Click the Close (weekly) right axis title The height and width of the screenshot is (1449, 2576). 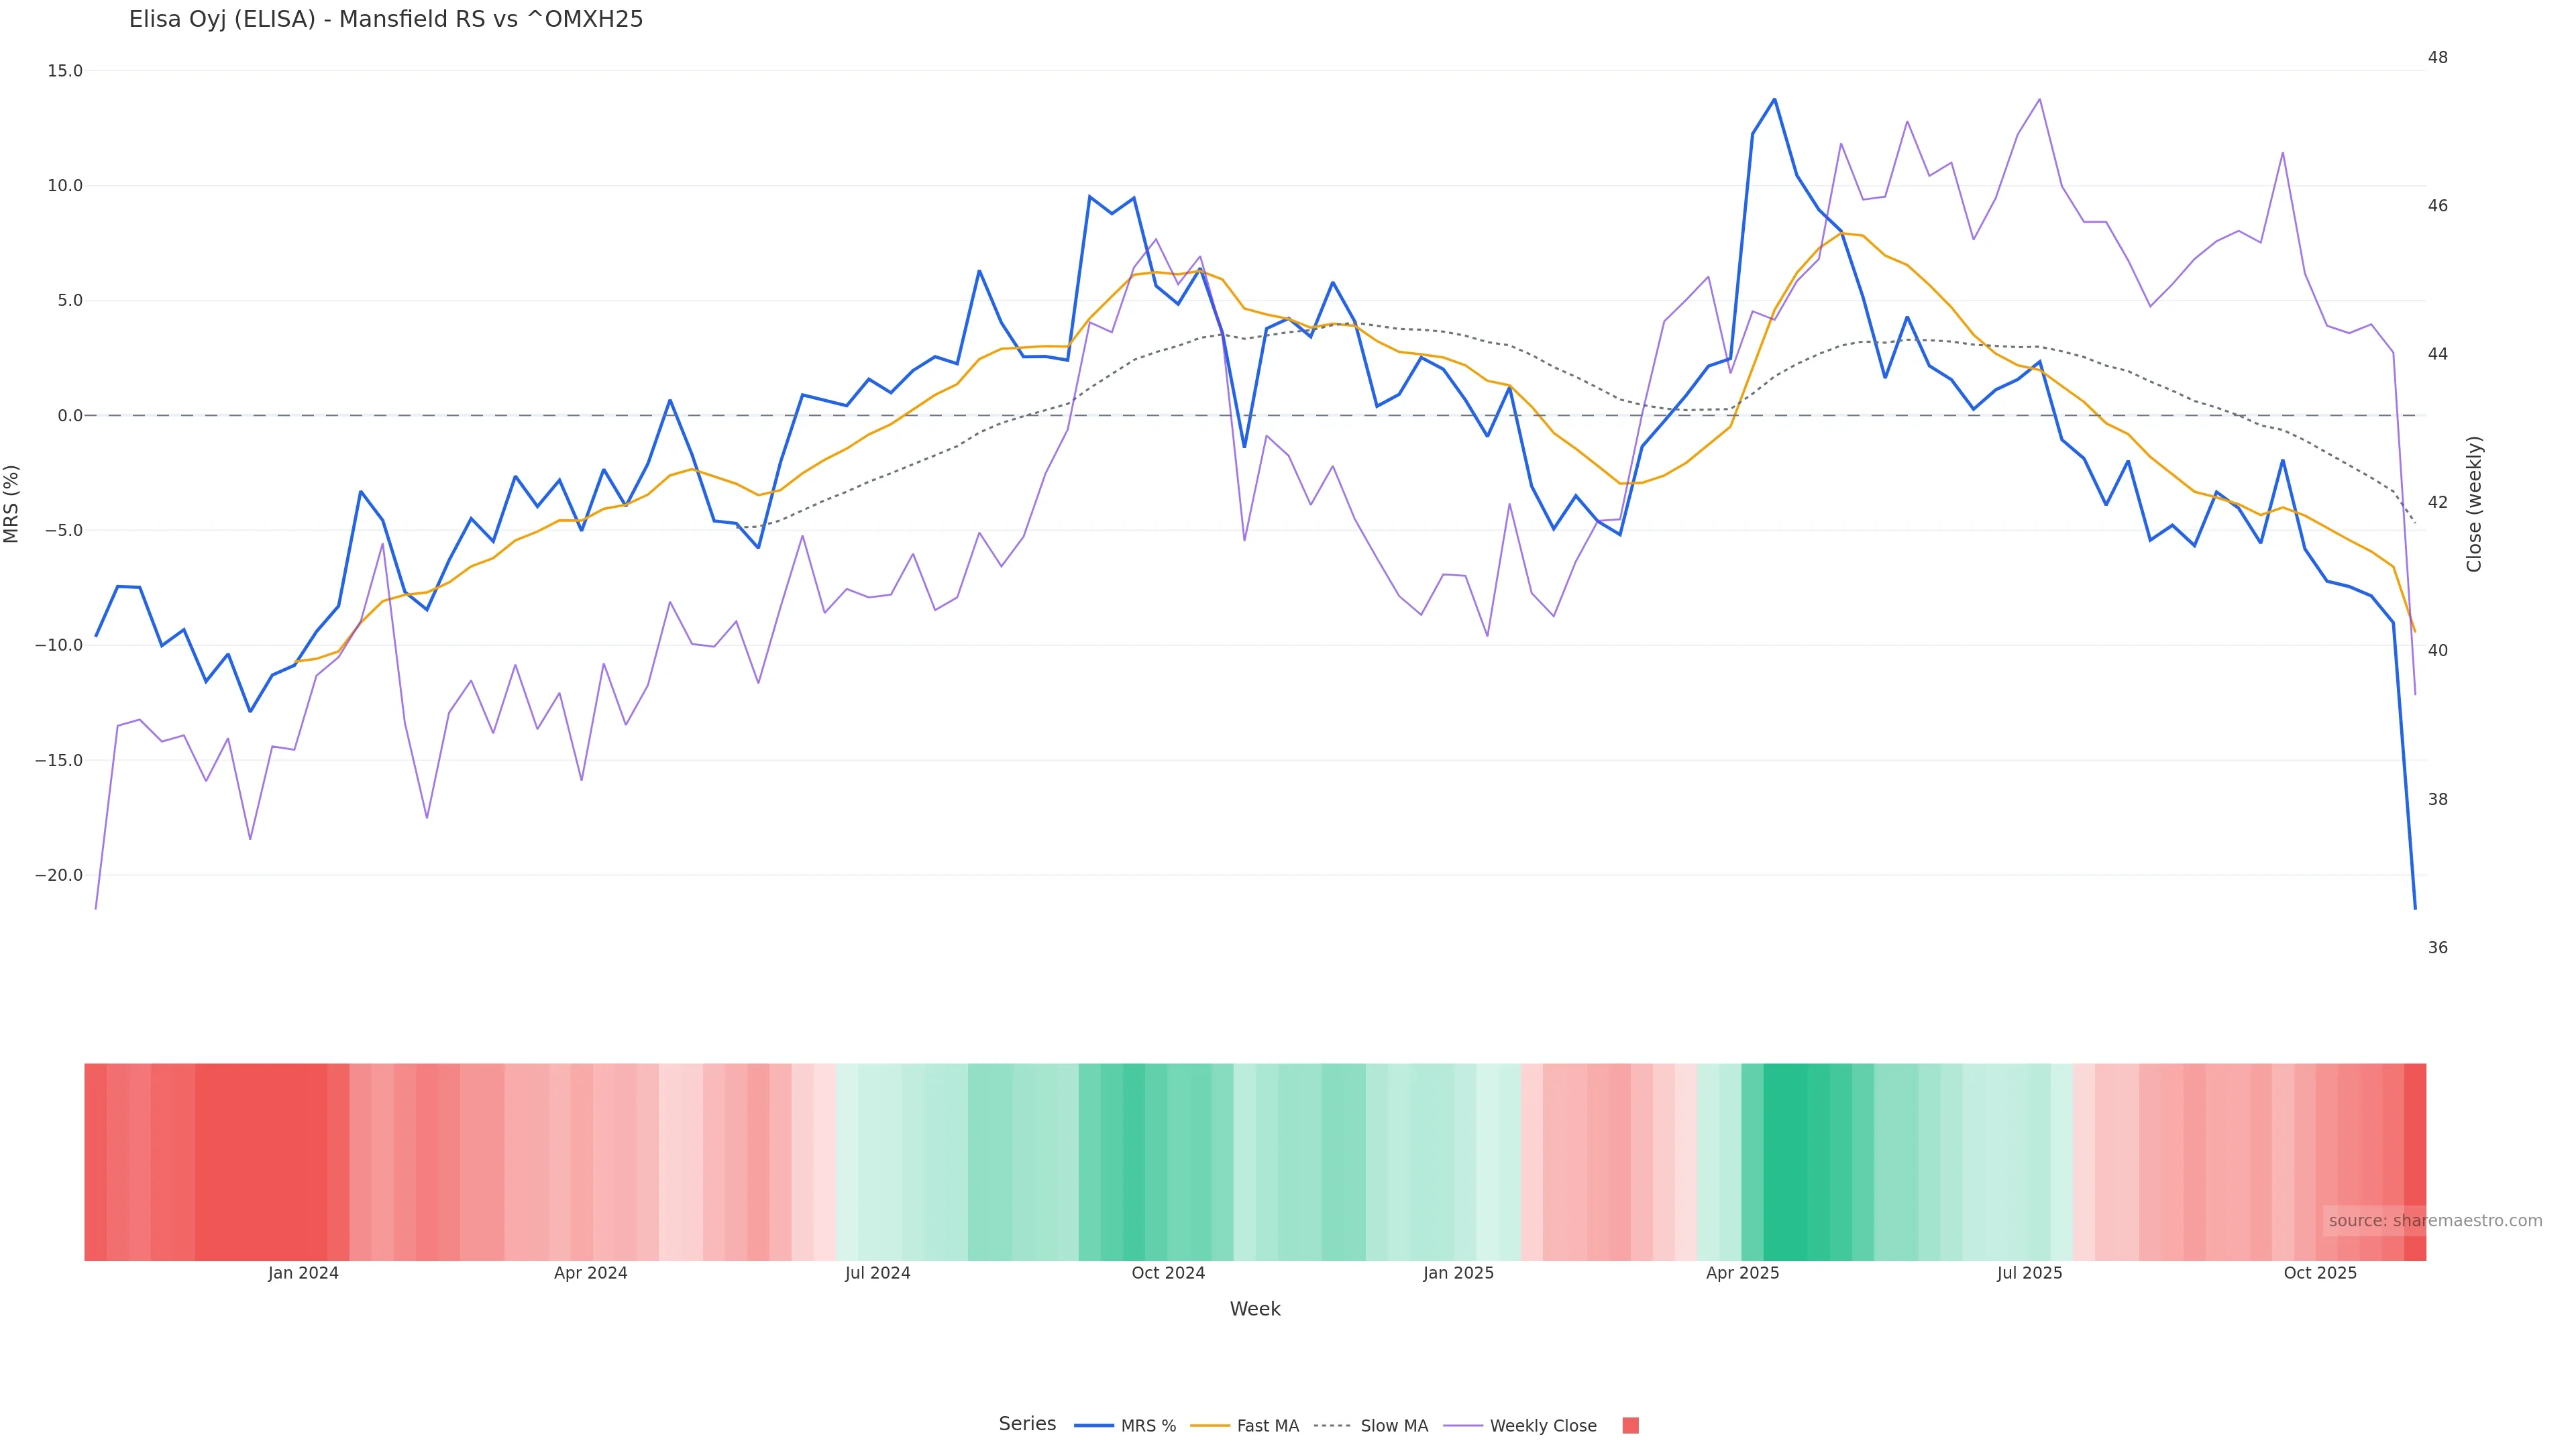click(x=2474, y=504)
